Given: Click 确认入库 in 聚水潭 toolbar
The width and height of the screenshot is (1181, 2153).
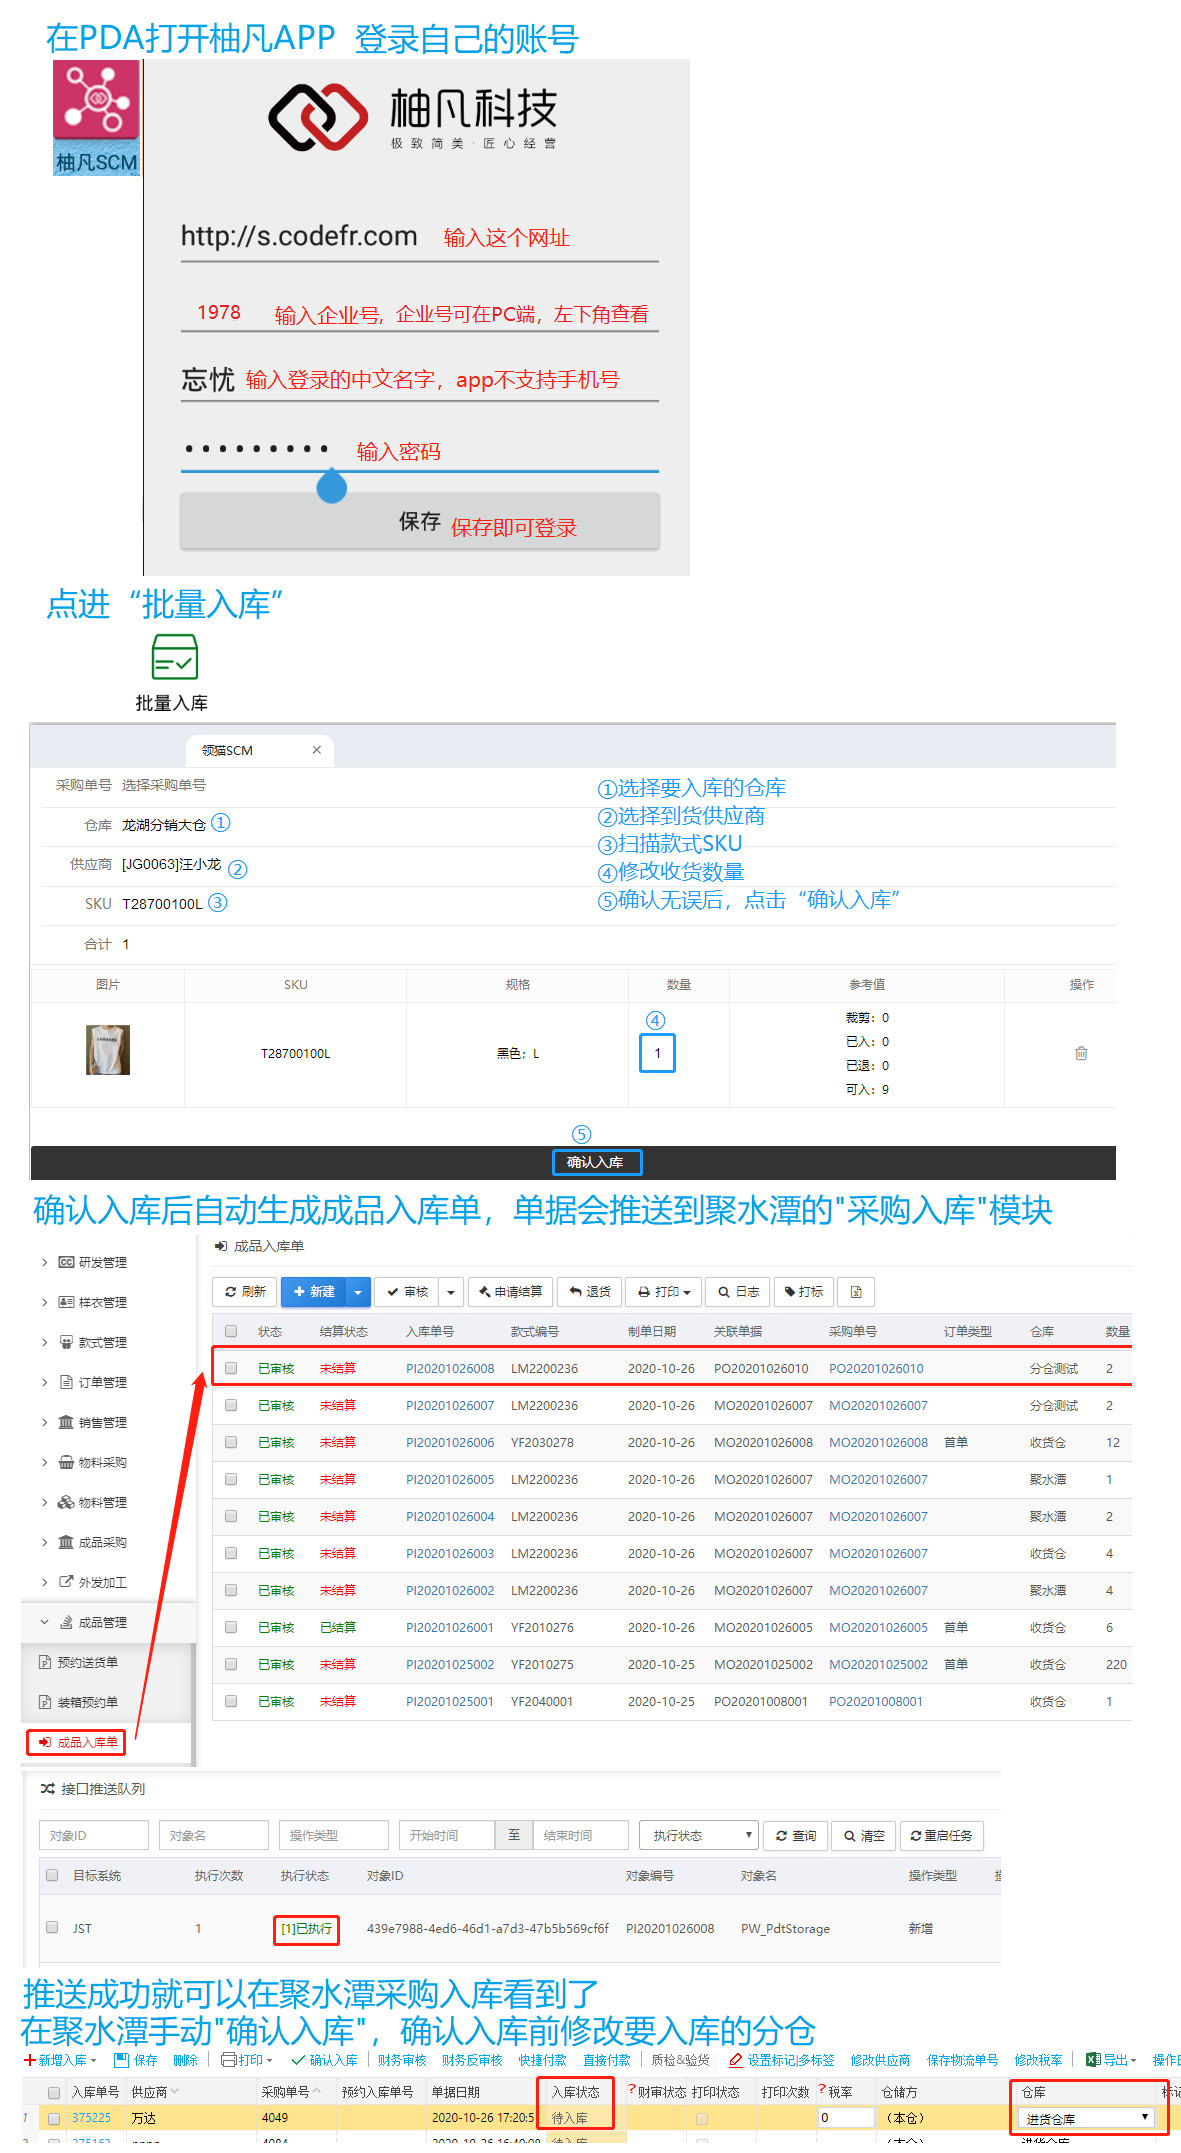Looking at the screenshot, I should 324,2060.
